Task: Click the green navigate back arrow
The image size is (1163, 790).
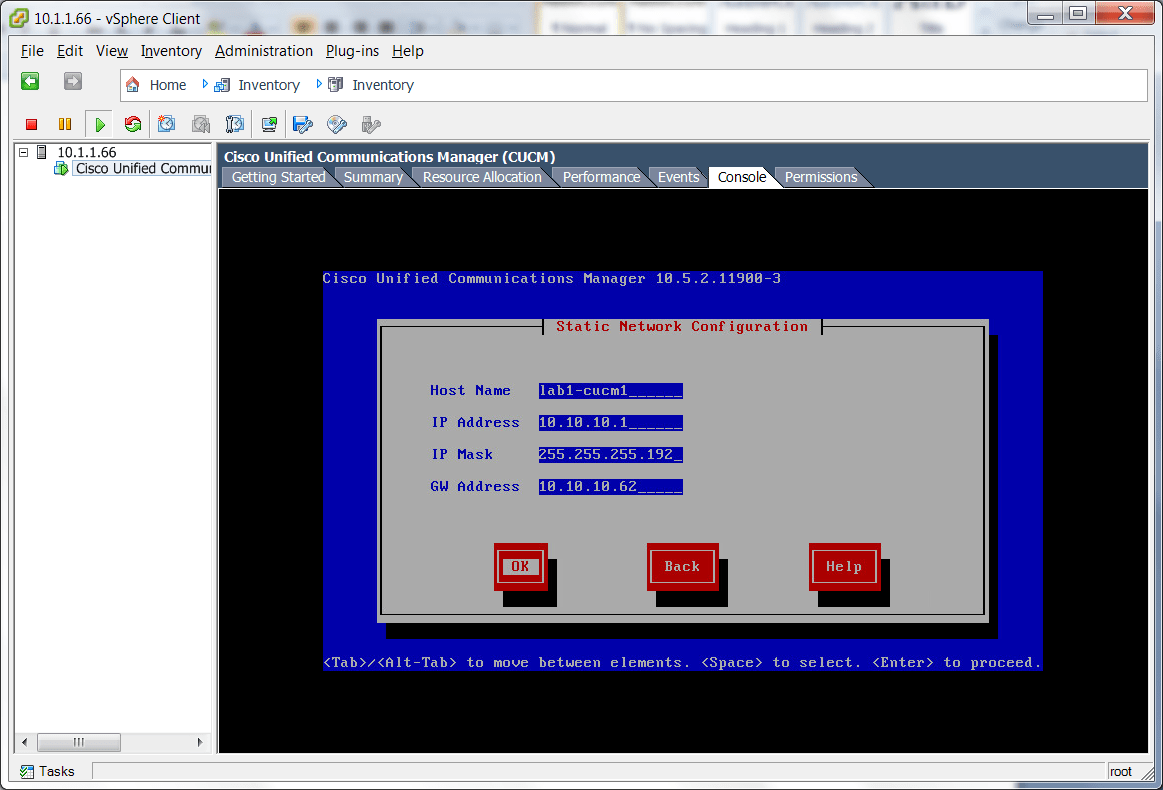Action: coord(30,82)
